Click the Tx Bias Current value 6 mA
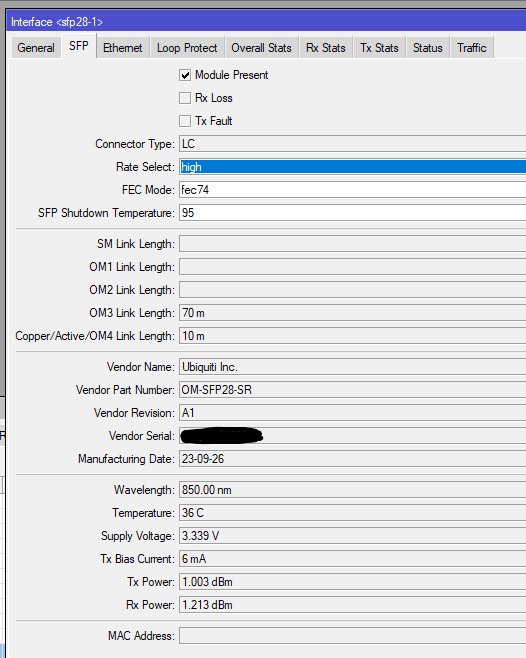 coord(353,559)
